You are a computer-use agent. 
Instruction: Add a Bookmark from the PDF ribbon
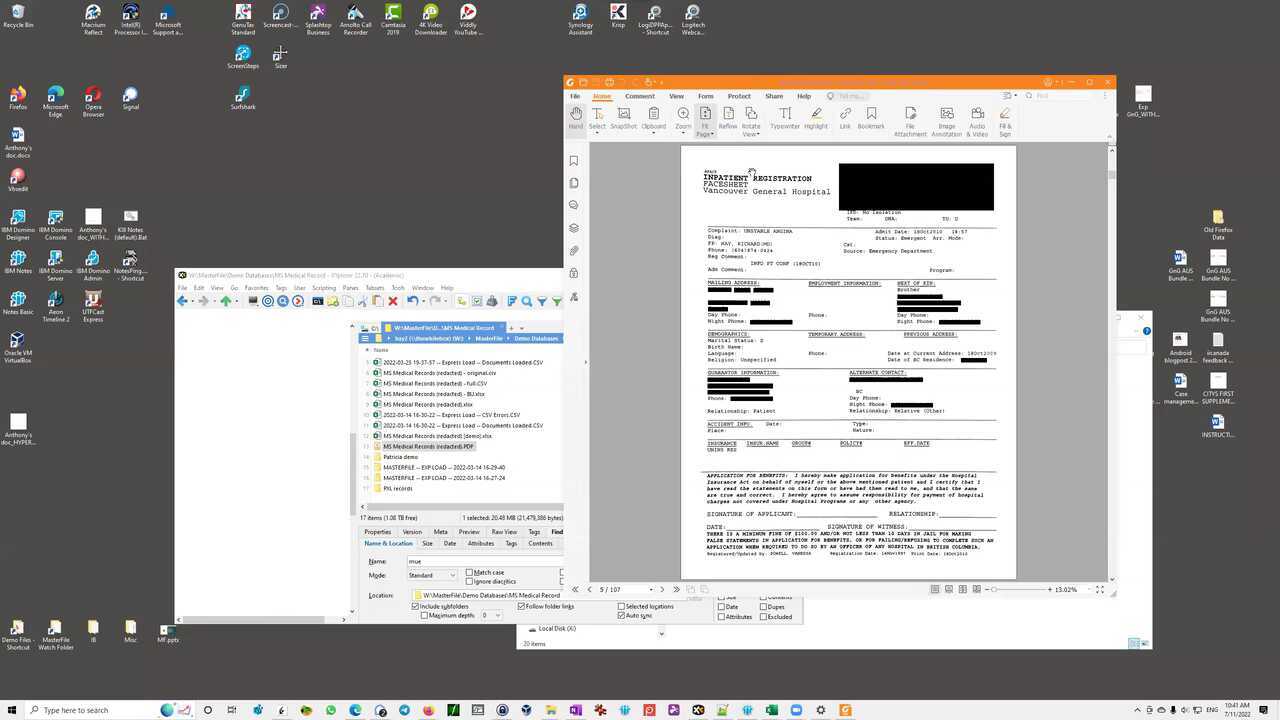click(x=871, y=118)
